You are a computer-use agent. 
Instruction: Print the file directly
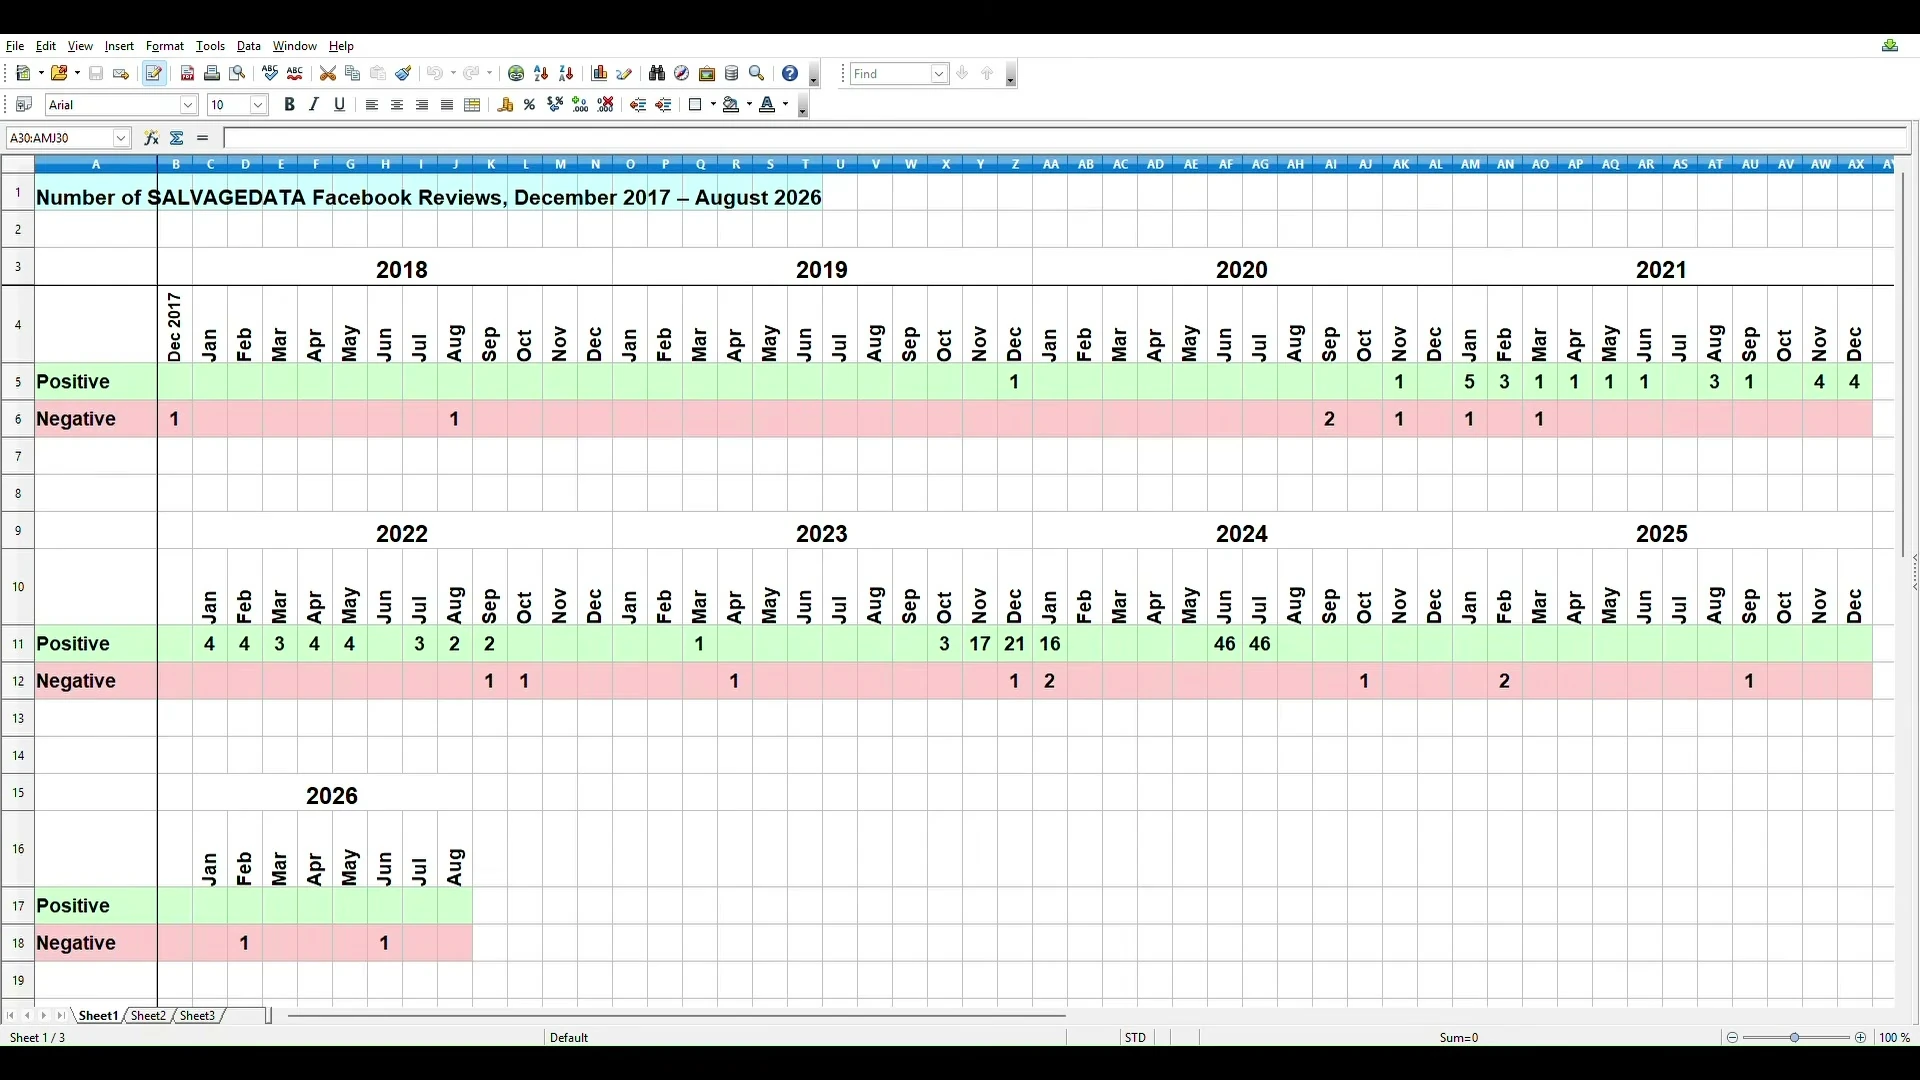coord(212,74)
